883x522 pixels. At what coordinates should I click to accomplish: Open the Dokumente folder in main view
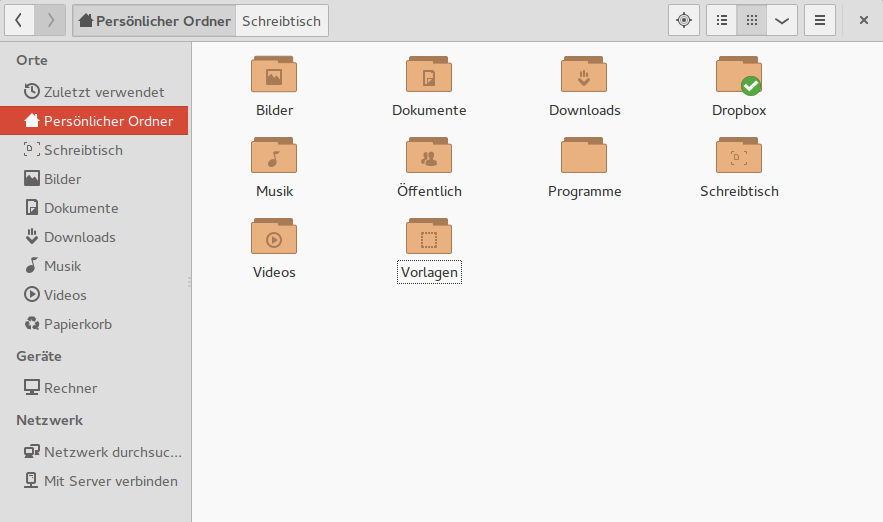click(429, 75)
